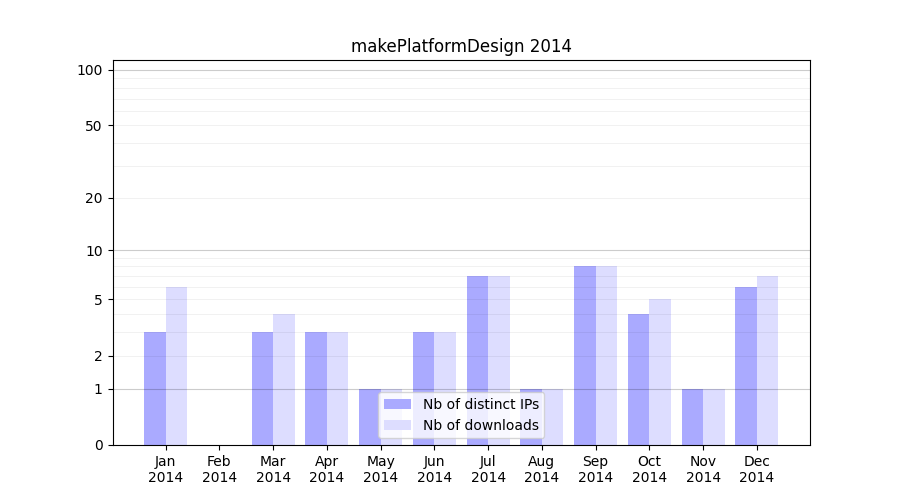The width and height of the screenshot is (900, 500).
Task: Click the 'Feb 2014' x-axis label
Action: click(219, 469)
